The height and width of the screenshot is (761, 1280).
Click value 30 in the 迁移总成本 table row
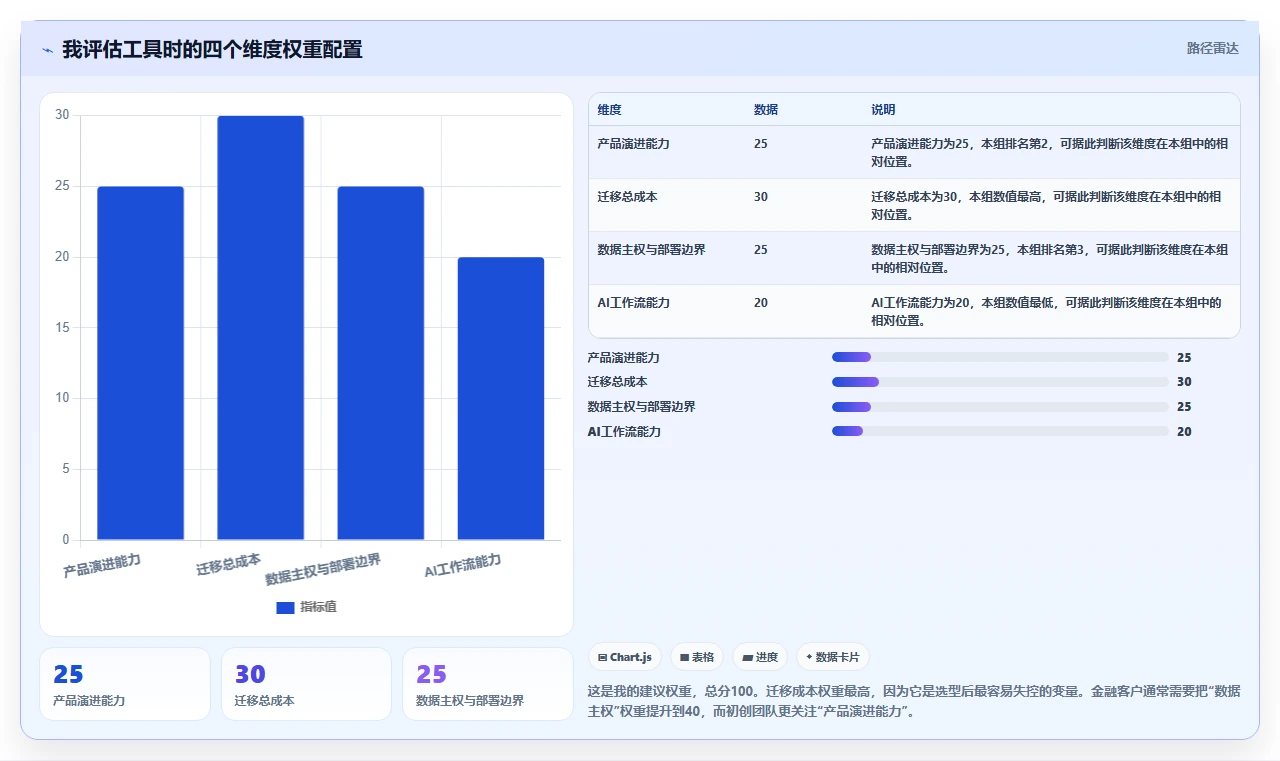[x=761, y=197]
